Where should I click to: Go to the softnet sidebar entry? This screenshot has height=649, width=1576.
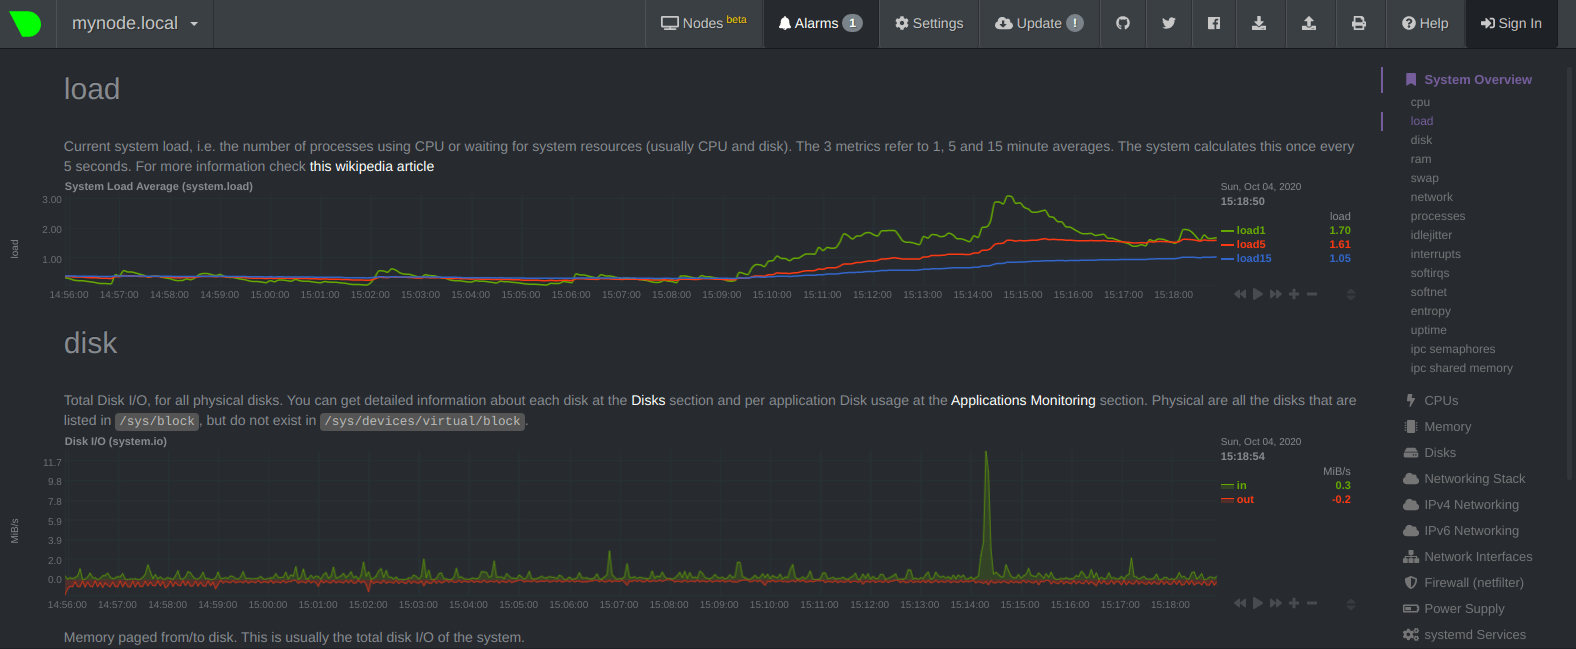(1428, 292)
